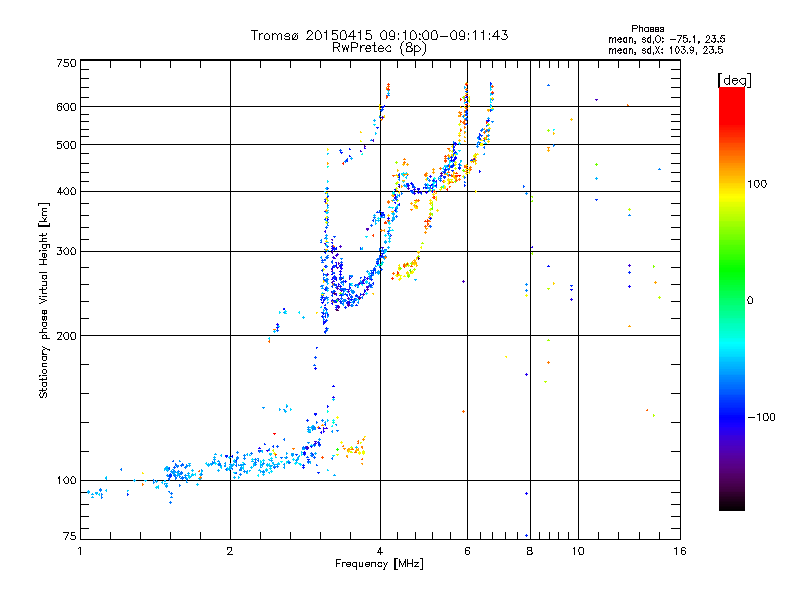Click the 'mean, sd,O: -75.1, 23.5' statistic
800x600 pixels.
point(666,39)
